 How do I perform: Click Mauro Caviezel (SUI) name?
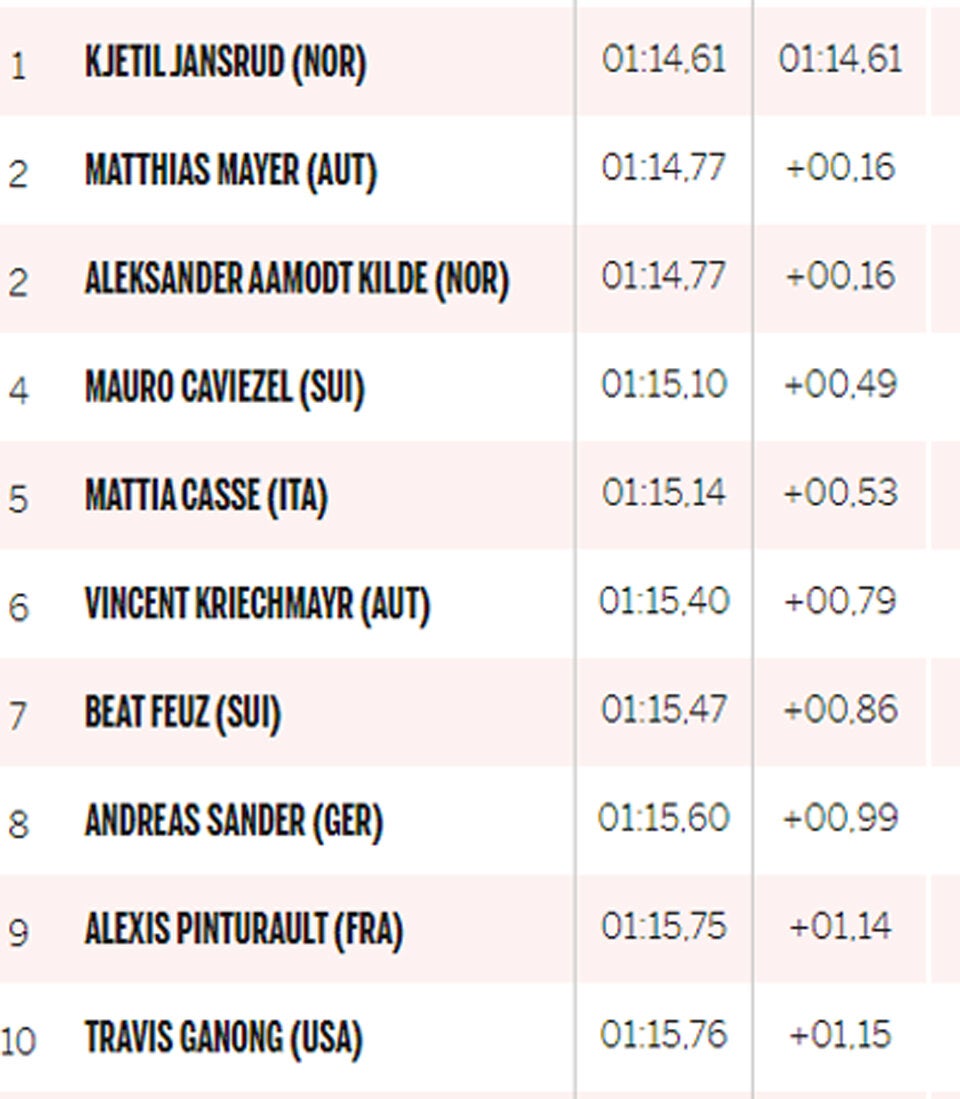pos(224,387)
